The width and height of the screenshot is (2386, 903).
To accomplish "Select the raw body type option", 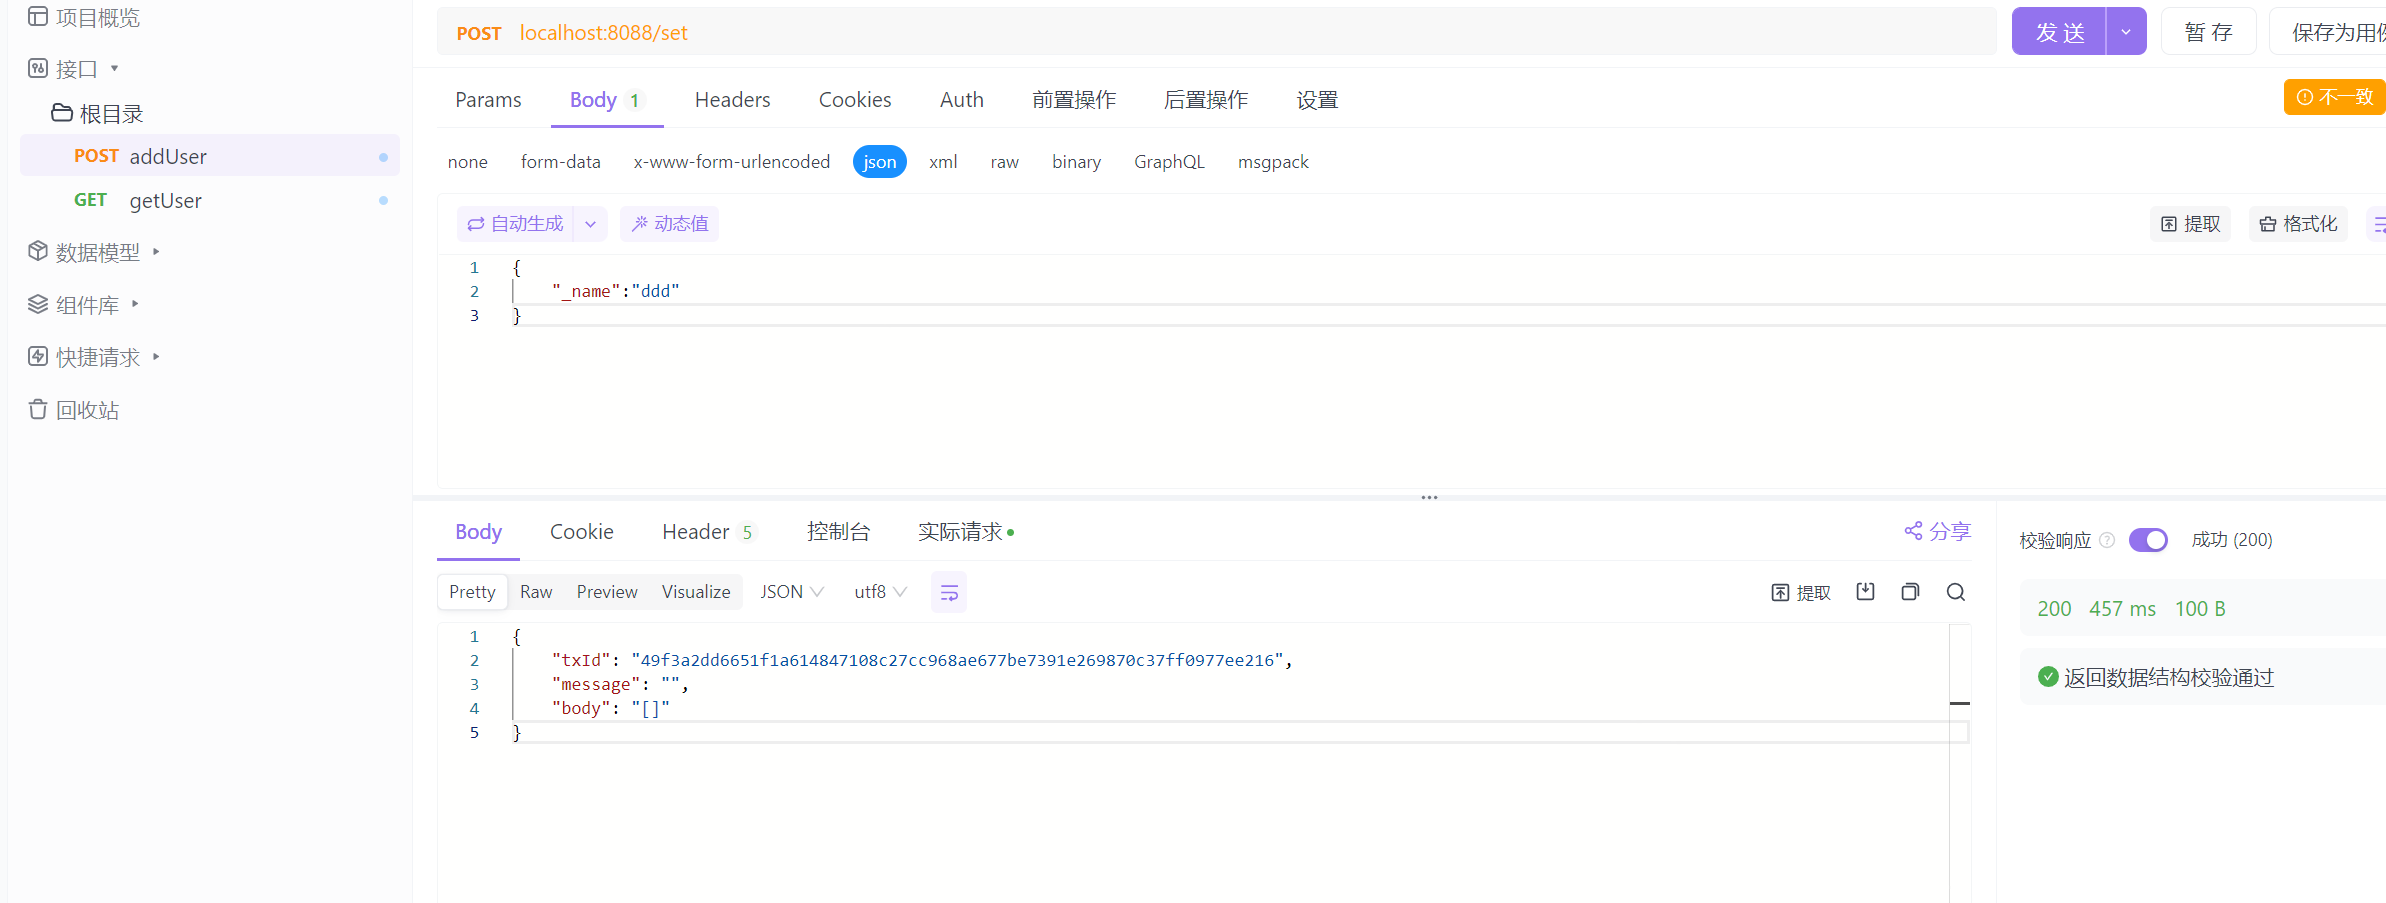I will (x=1004, y=162).
